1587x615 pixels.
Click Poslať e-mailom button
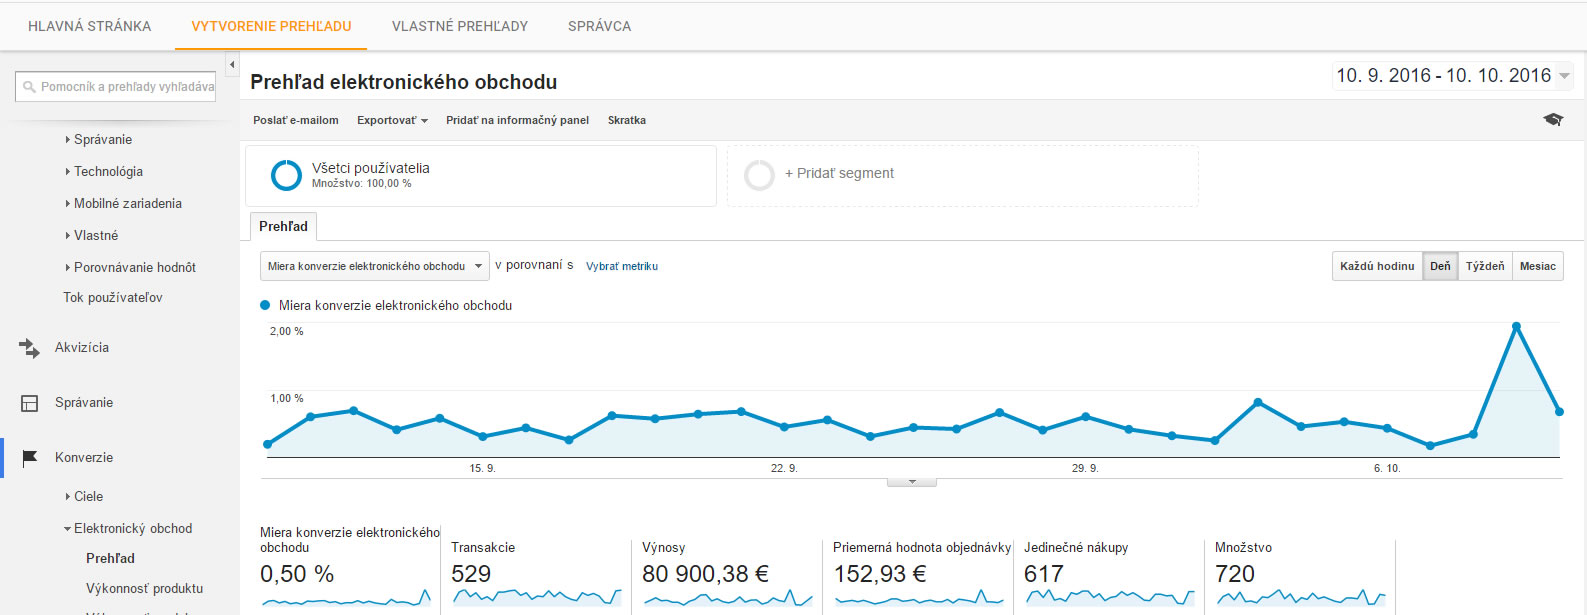pyautogui.click(x=295, y=120)
